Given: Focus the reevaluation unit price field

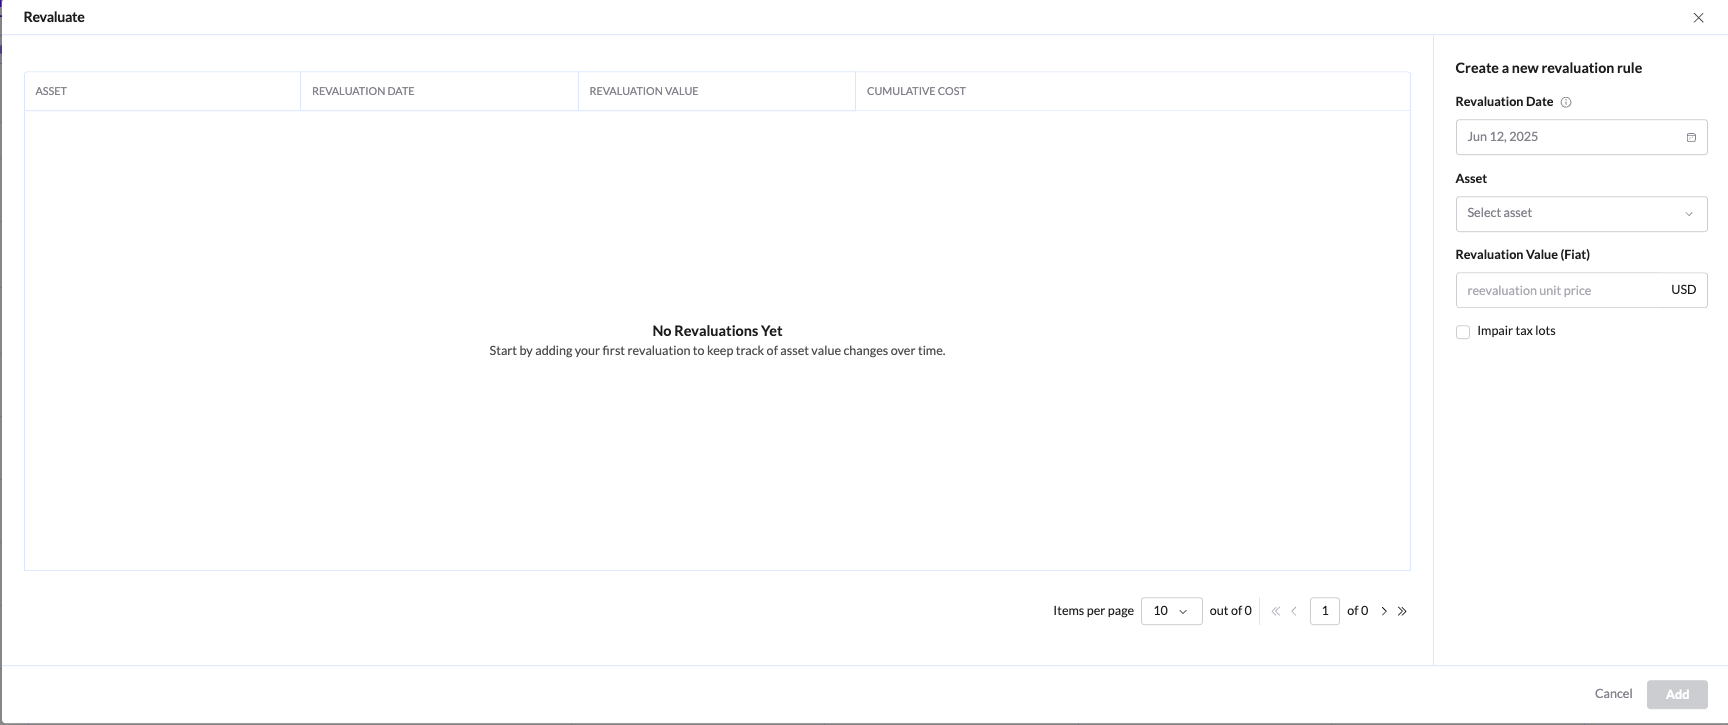Looking at the screenshot, I should pos(1560,291).
